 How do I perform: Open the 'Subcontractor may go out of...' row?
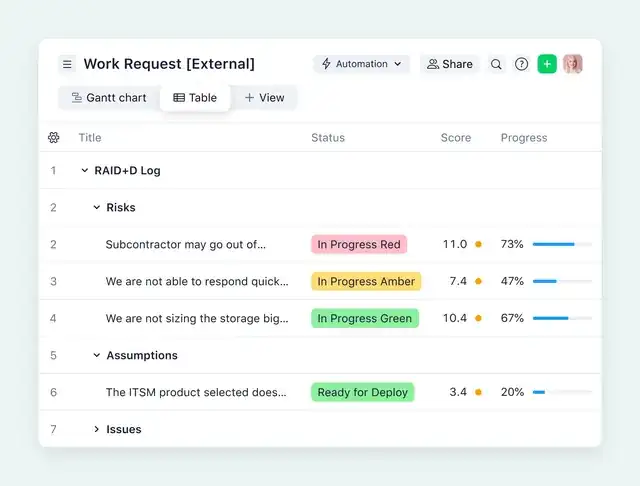tap(186, 244)
